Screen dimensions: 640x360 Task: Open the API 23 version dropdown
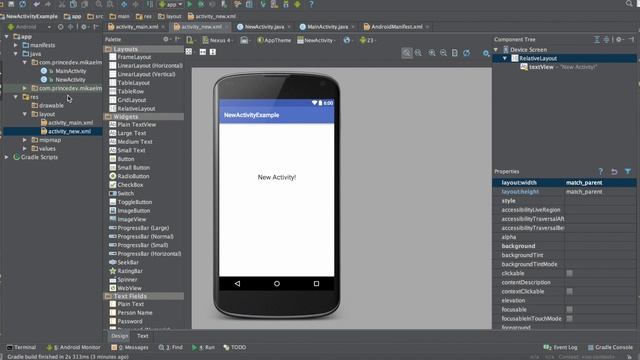pyautogui.click(x=367, y=40)
